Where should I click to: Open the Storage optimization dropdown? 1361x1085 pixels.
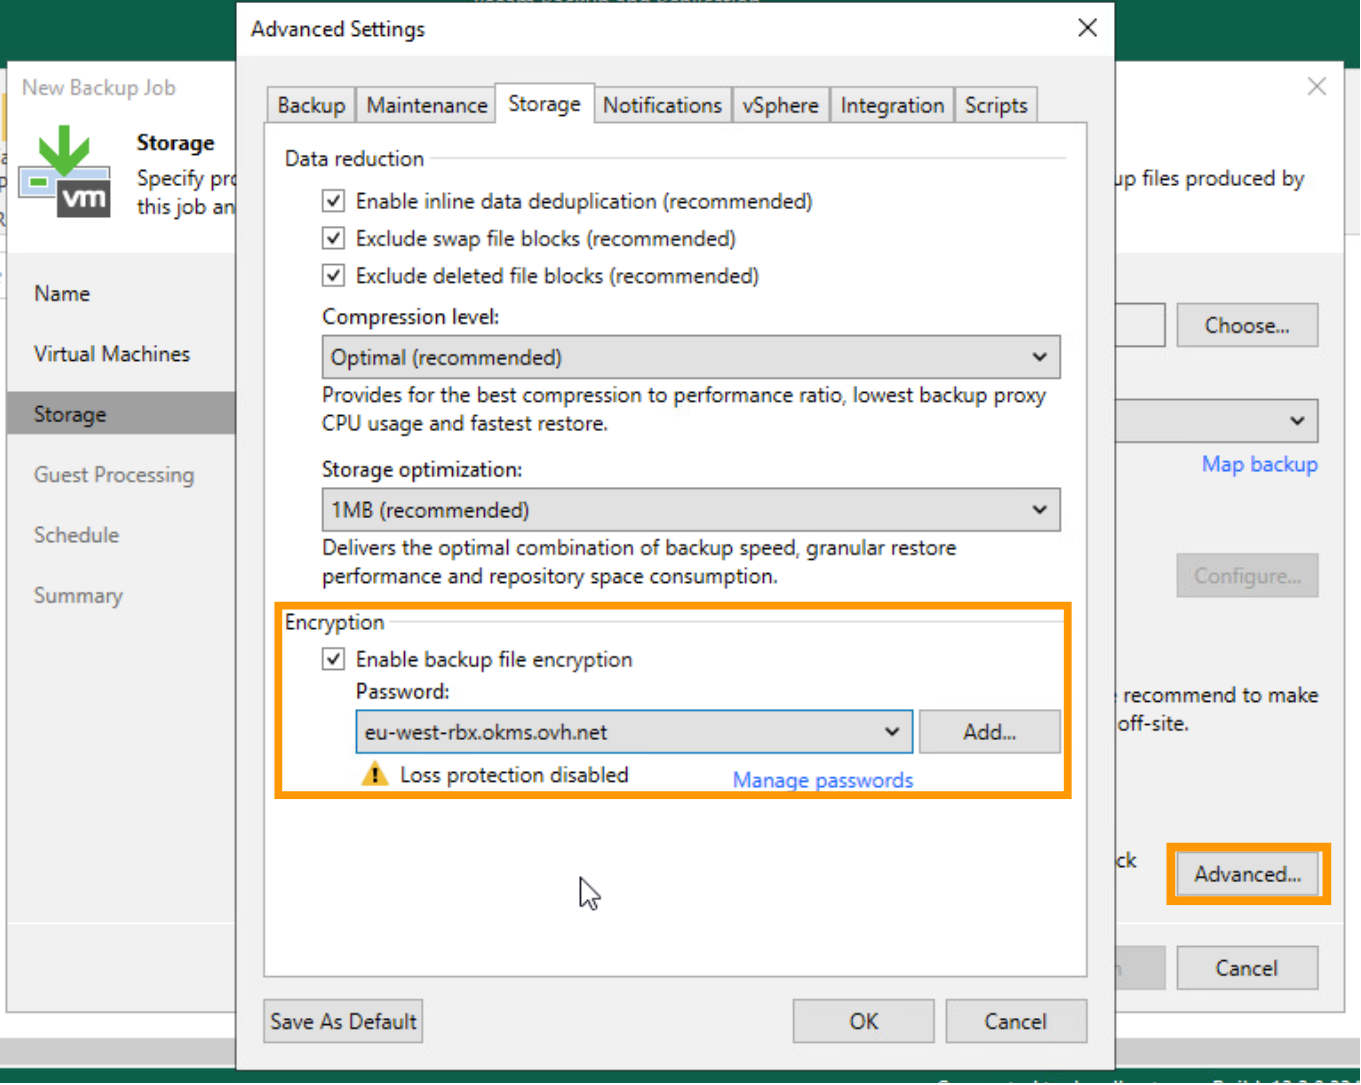(x=1040, y=509)
